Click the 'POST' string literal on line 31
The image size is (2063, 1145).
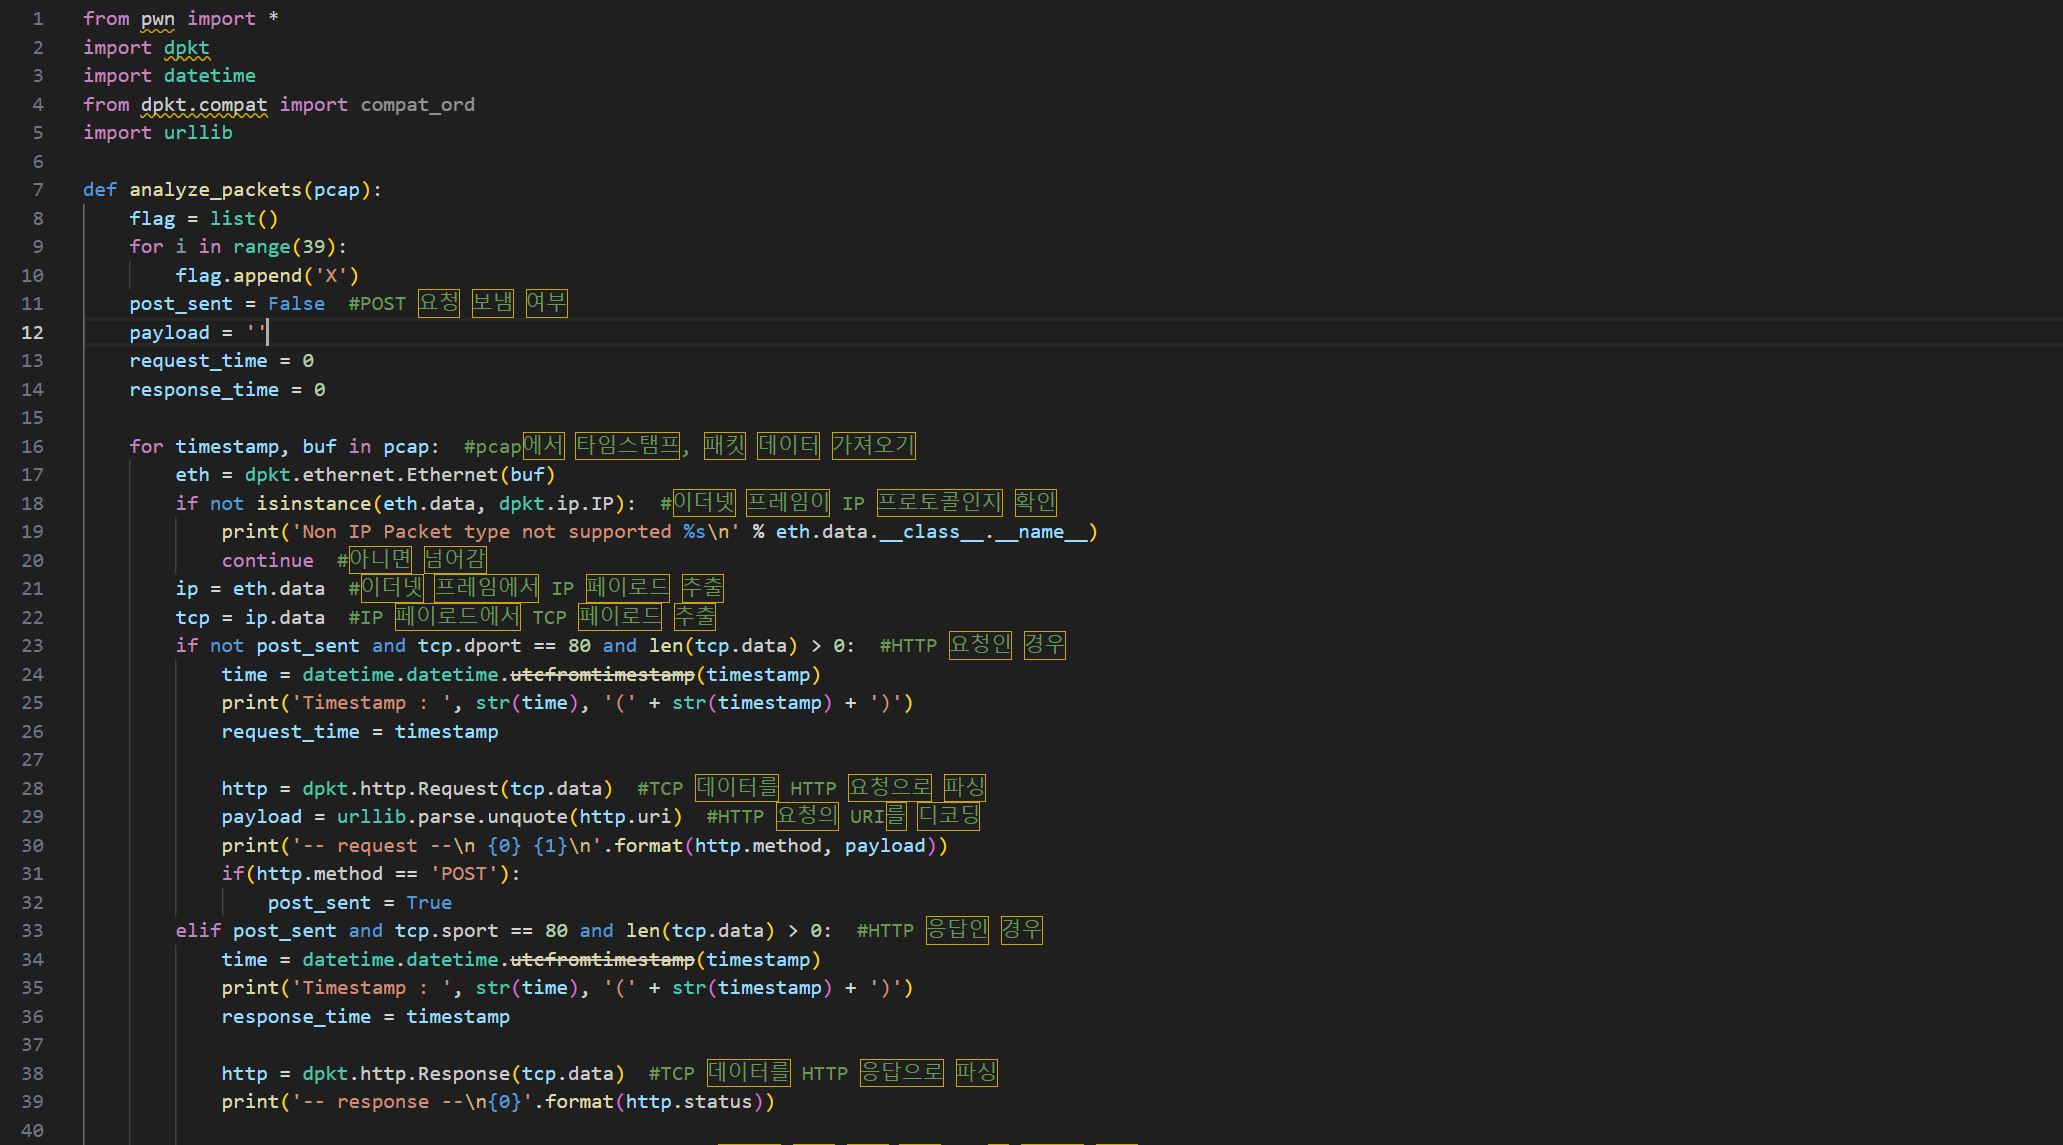[x=463, y=874]
